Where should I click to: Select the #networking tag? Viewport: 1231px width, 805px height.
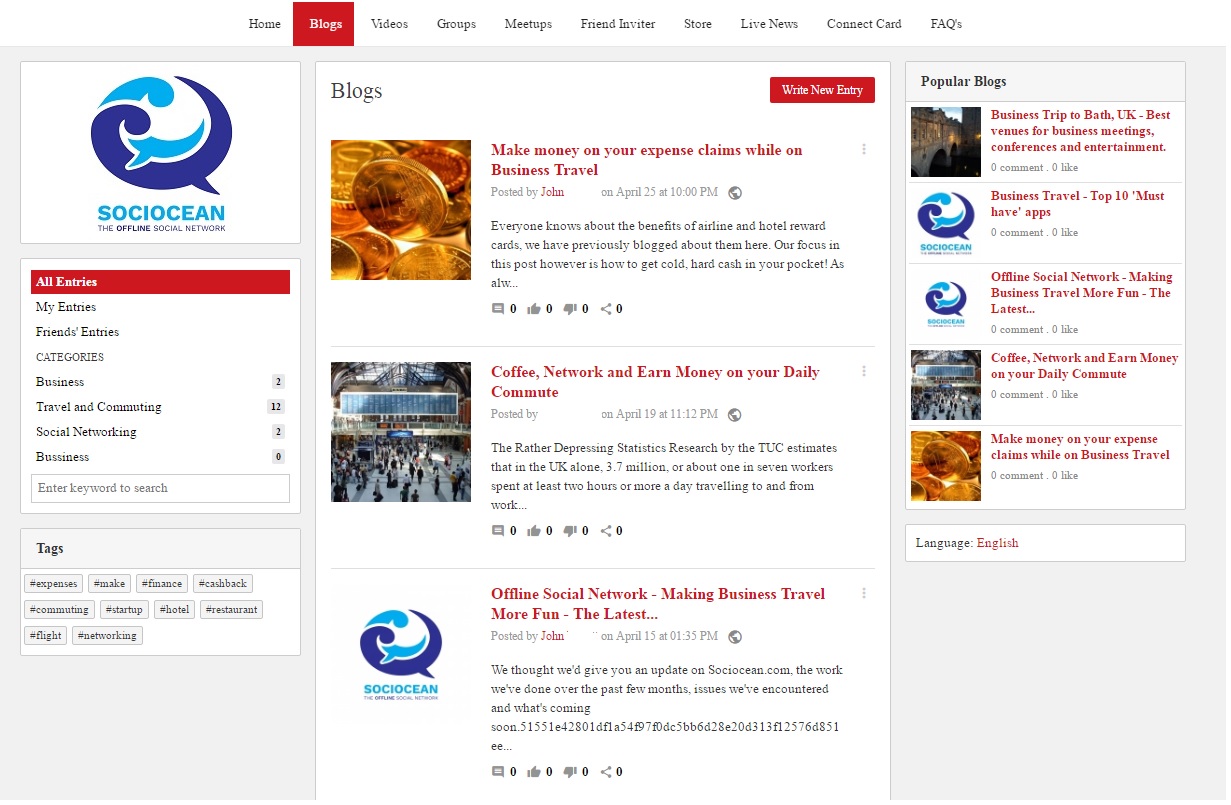[x=107, y=636]
